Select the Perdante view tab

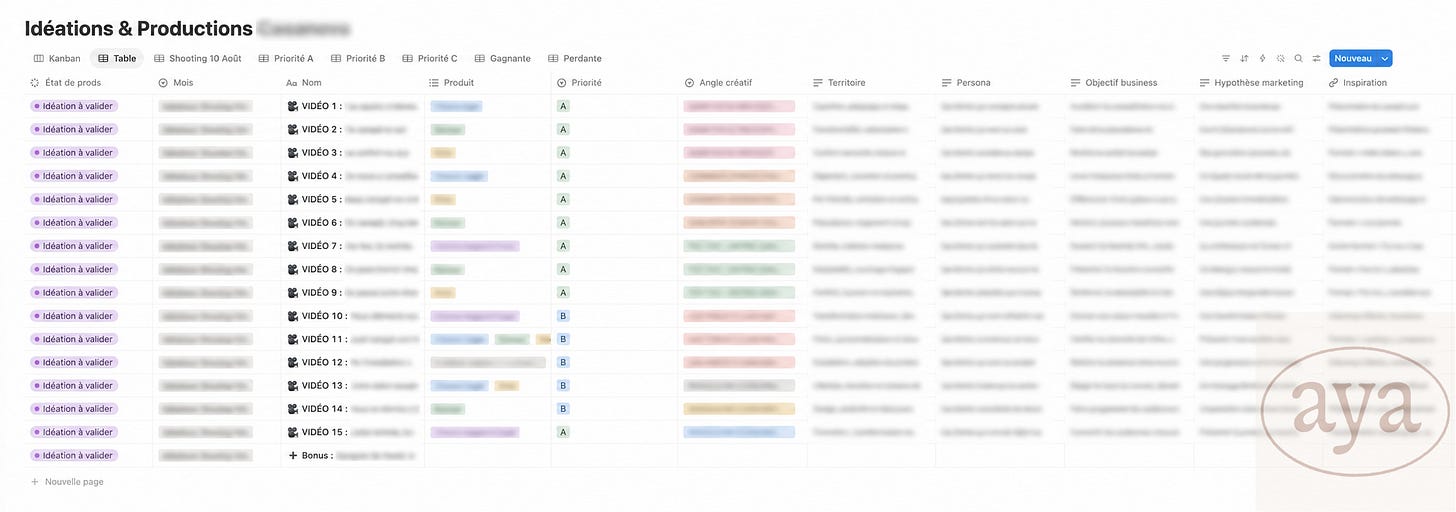tap(574, 58)
